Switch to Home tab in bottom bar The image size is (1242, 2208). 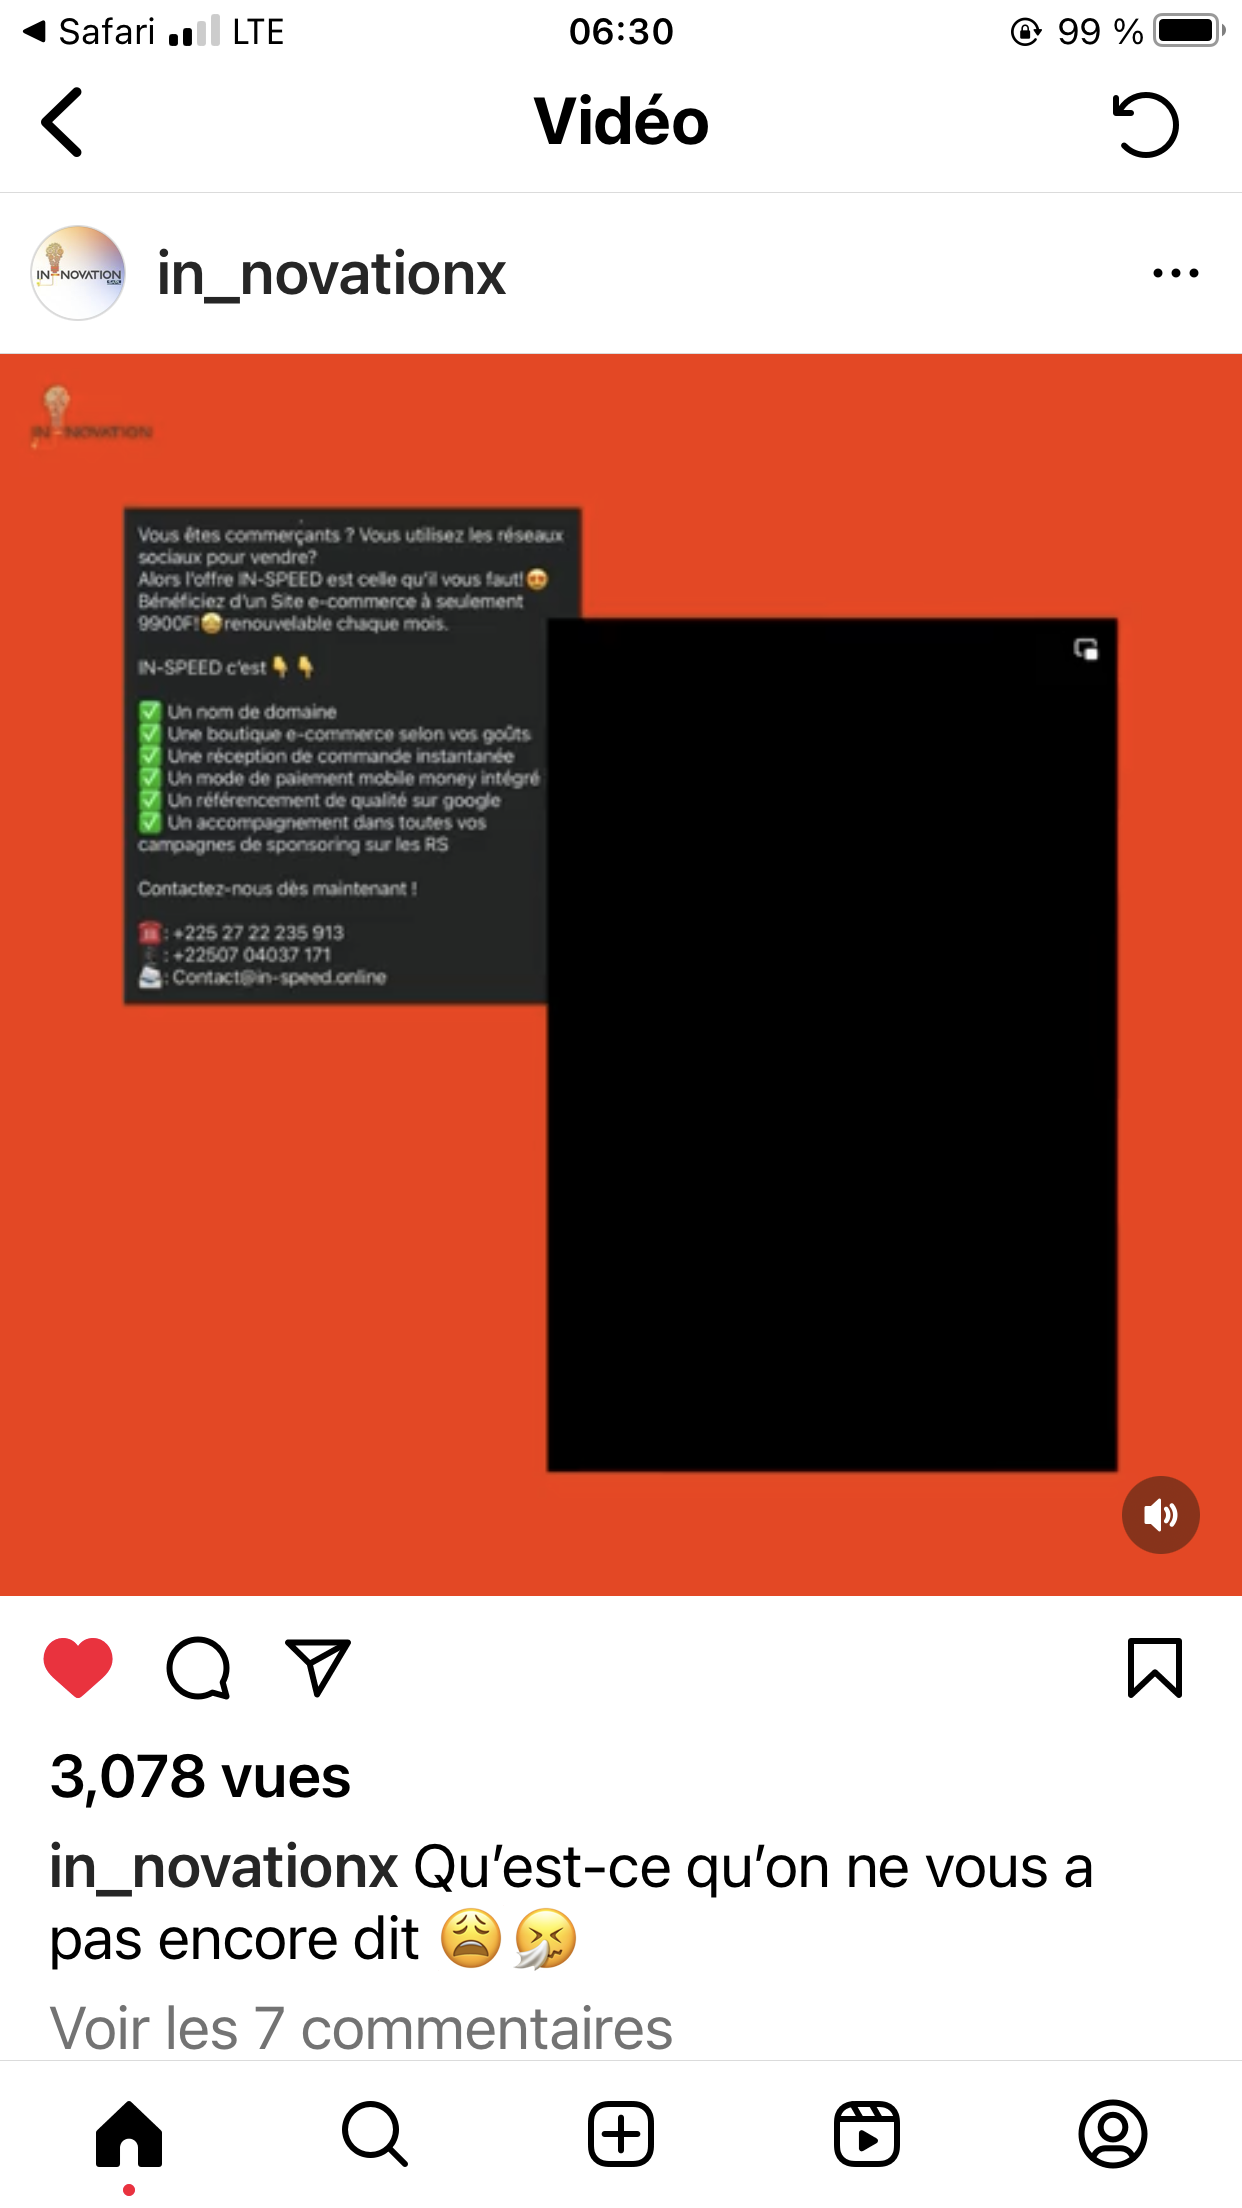(x=129, y=2134)
